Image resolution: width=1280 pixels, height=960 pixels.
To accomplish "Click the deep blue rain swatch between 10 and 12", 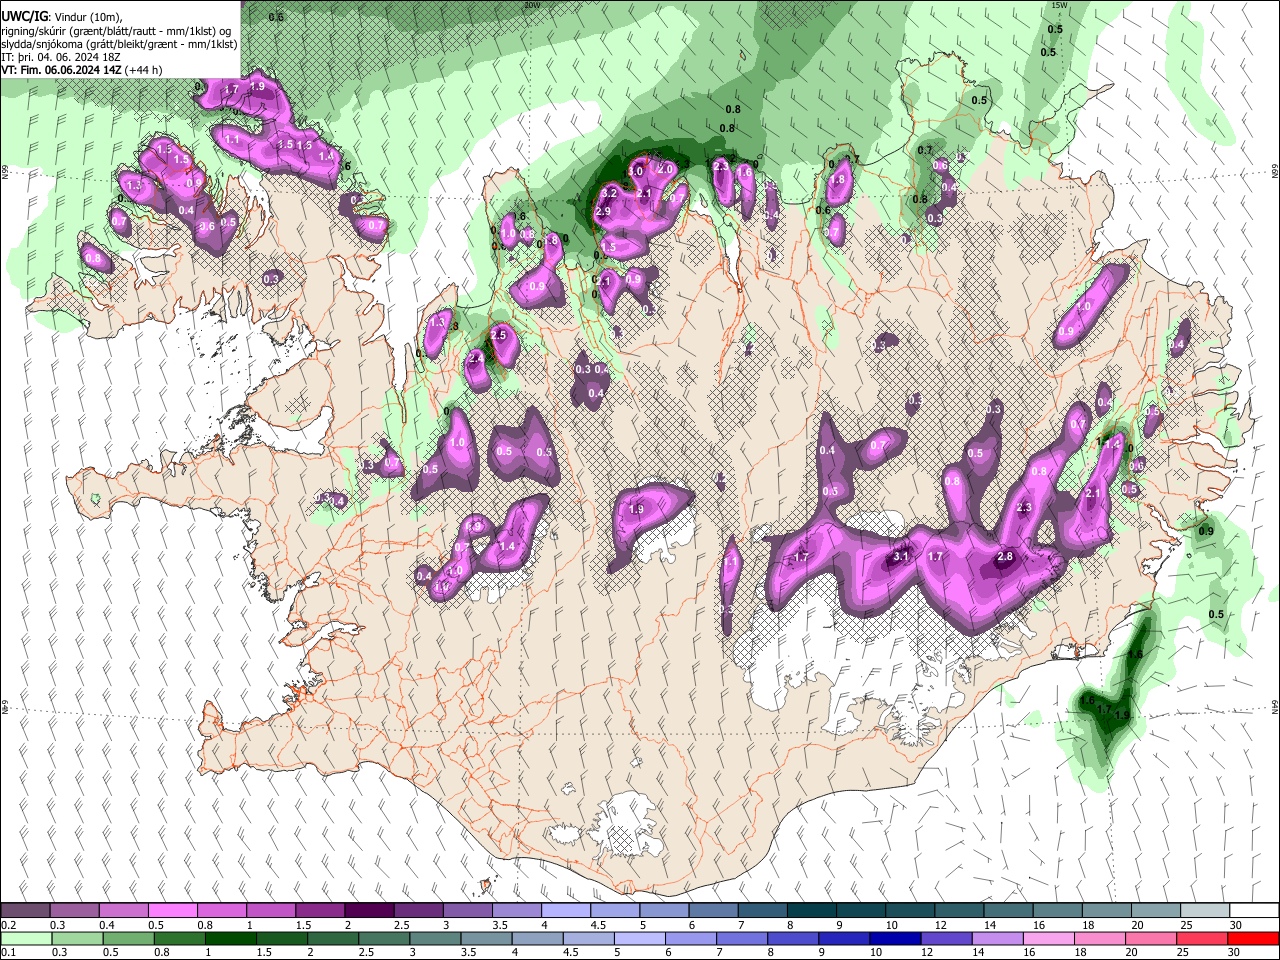I will coord(893,938).
